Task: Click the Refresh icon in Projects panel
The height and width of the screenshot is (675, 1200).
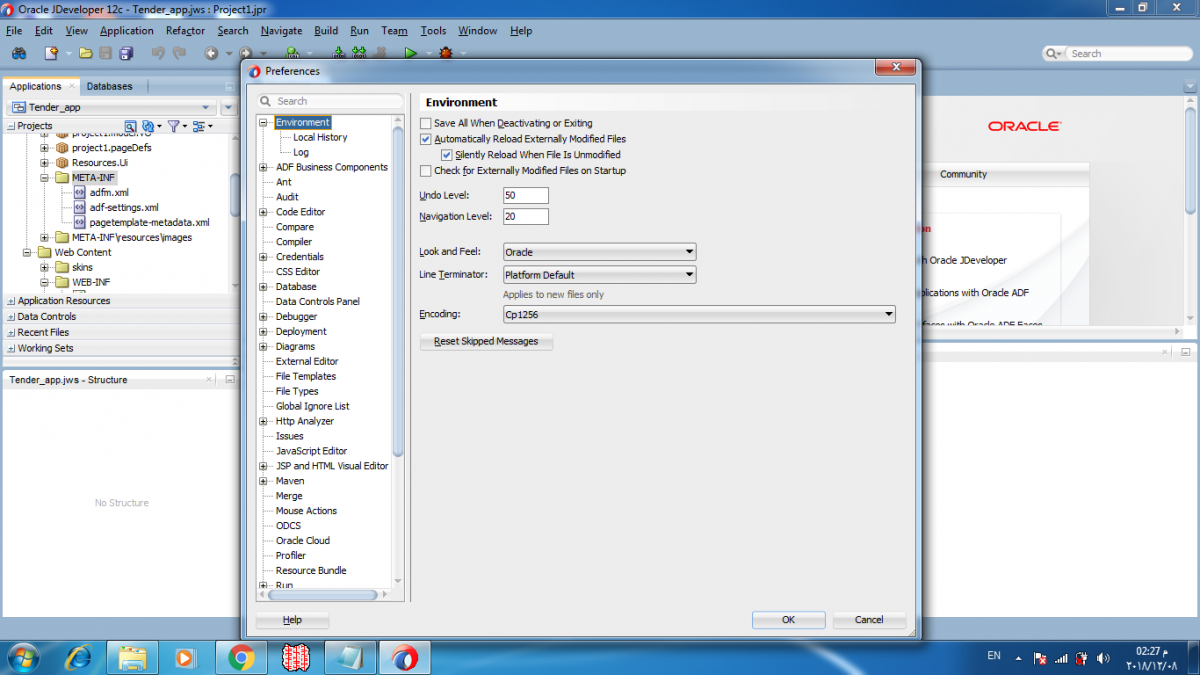Action: [x=147, y=126]
